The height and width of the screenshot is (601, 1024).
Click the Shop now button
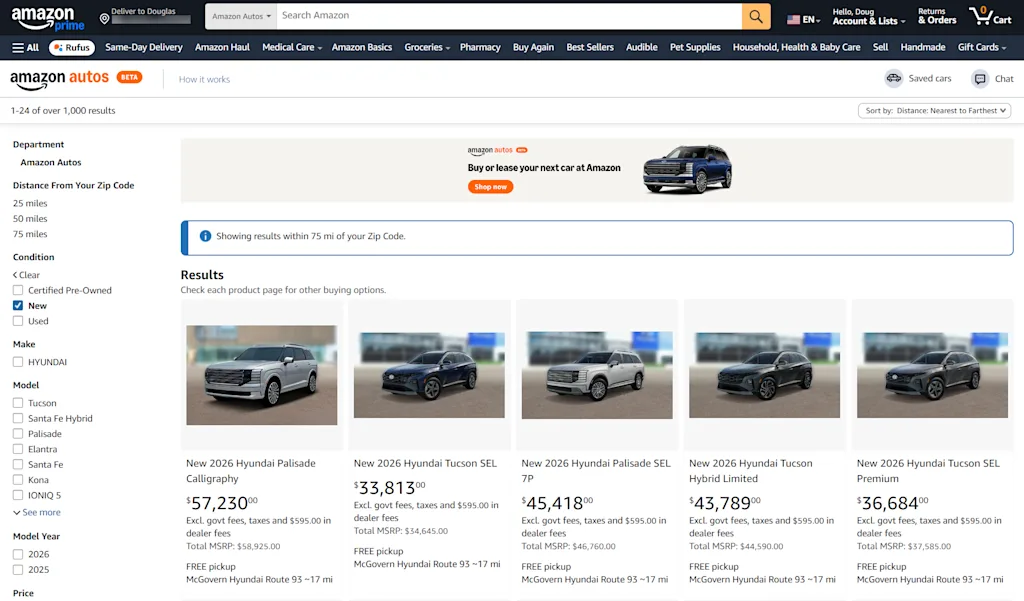click(490, 186)
